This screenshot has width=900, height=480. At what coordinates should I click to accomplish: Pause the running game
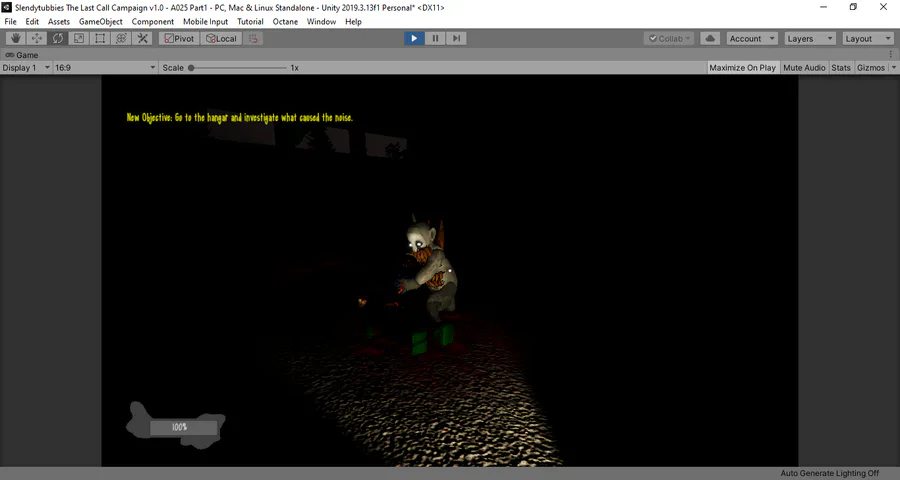435,38
